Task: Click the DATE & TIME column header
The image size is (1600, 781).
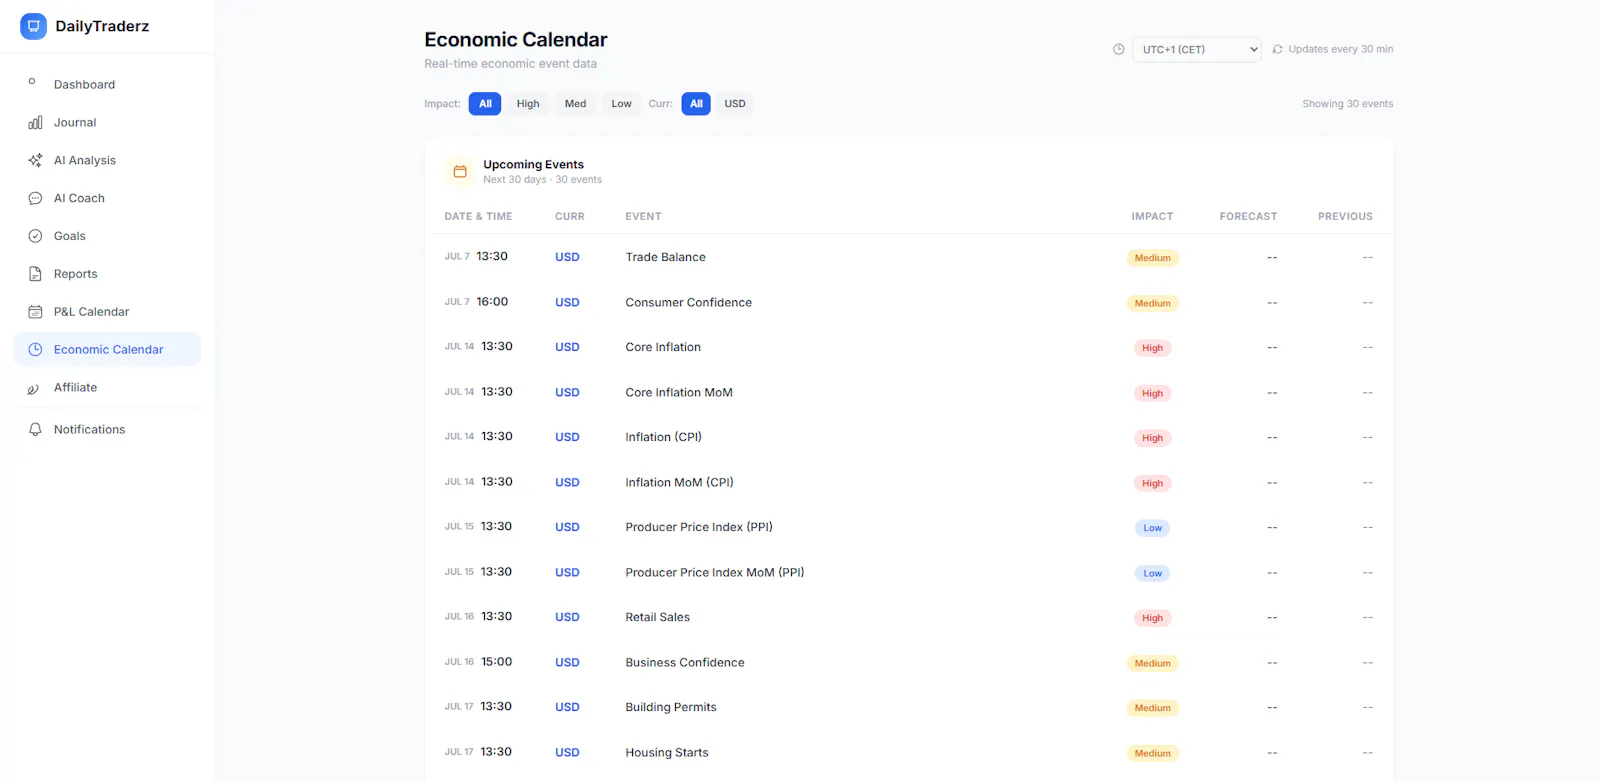Action: (478, 216)
